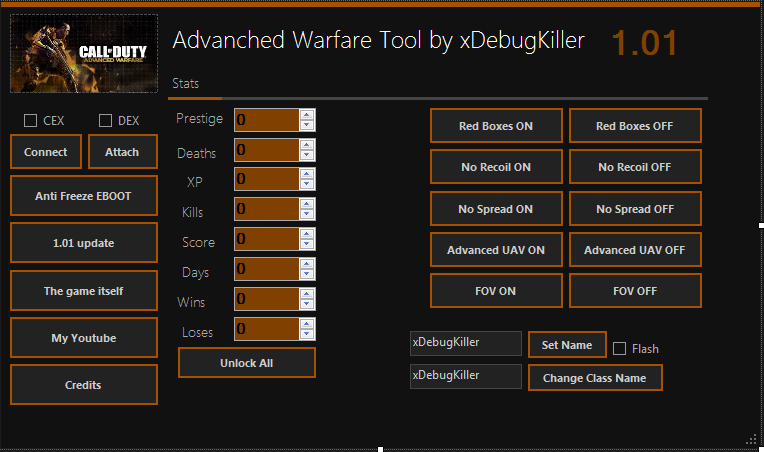Click the Set Name button

pyautogui.click(x=567, y=344)
